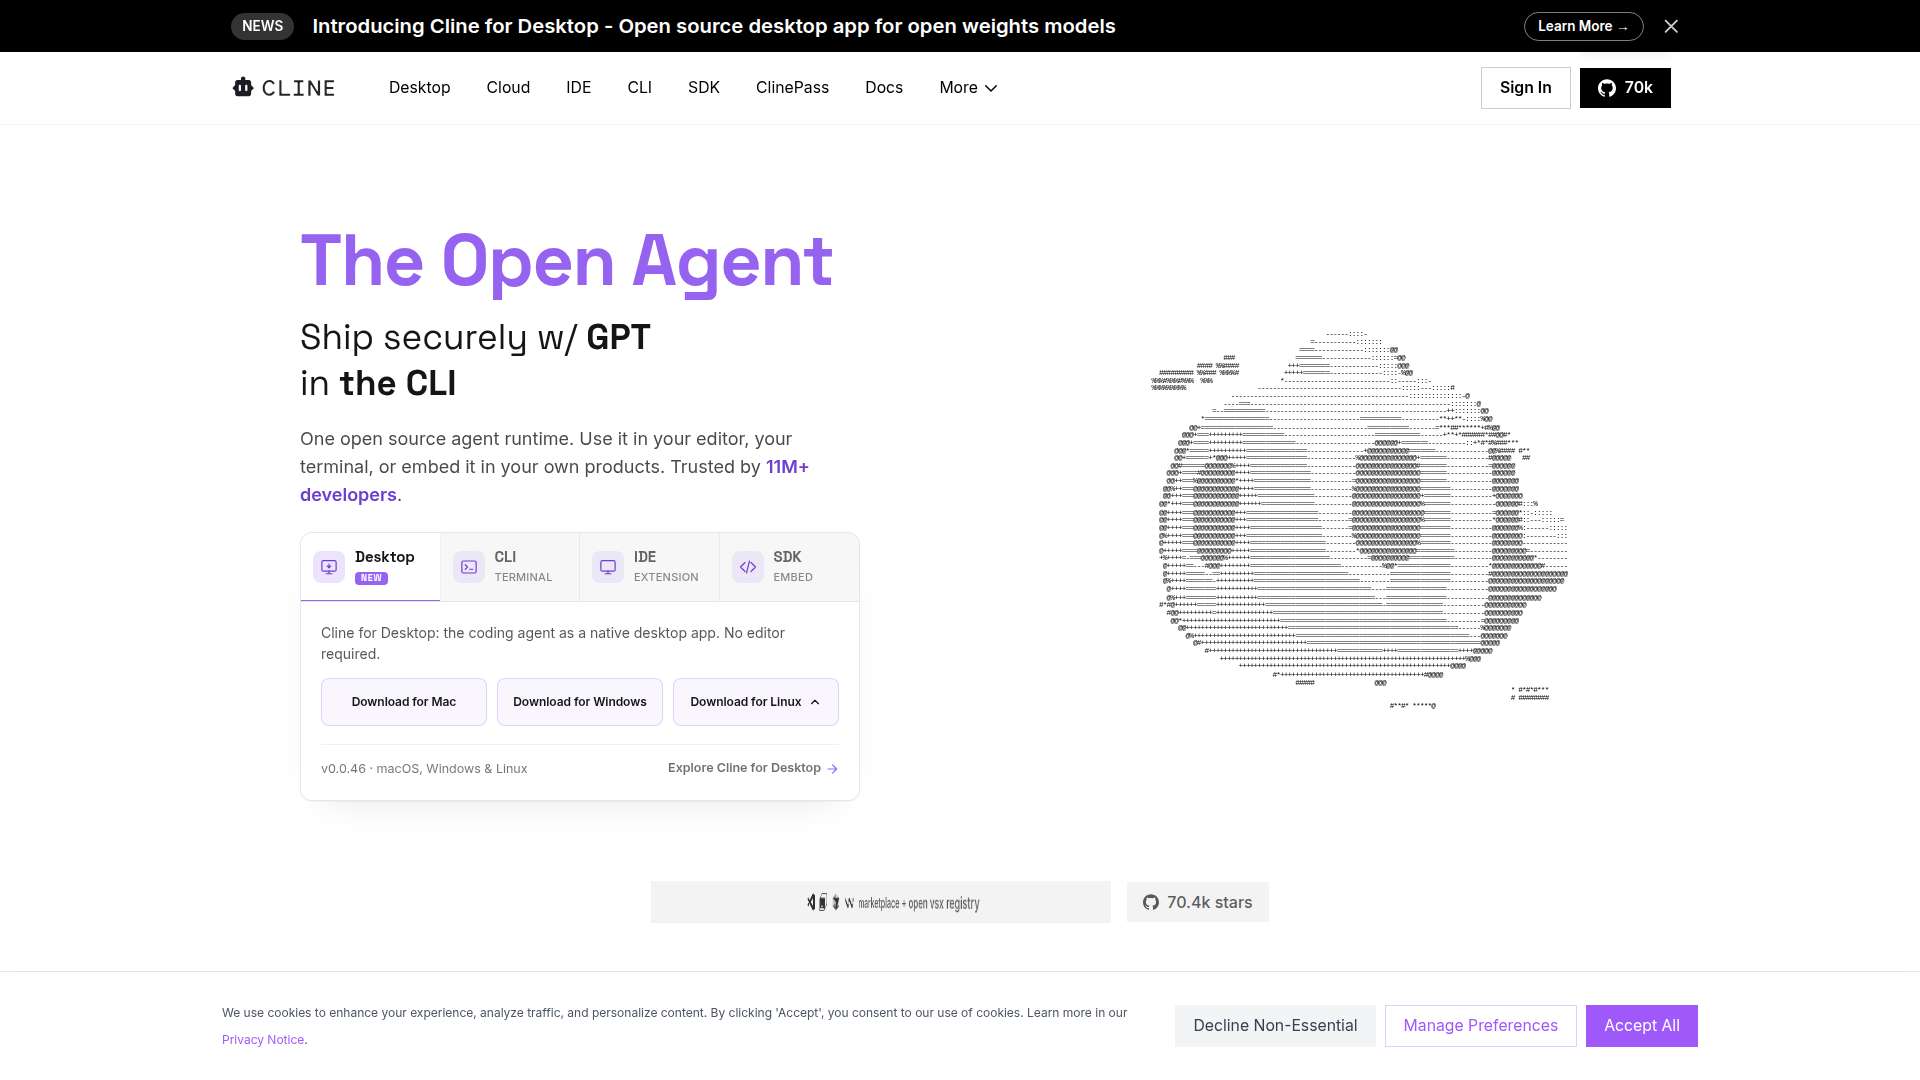Open the Privacy Notice link
Screen dimensions: 1920x1080
pyautogui.click(x=263, y=1040)
